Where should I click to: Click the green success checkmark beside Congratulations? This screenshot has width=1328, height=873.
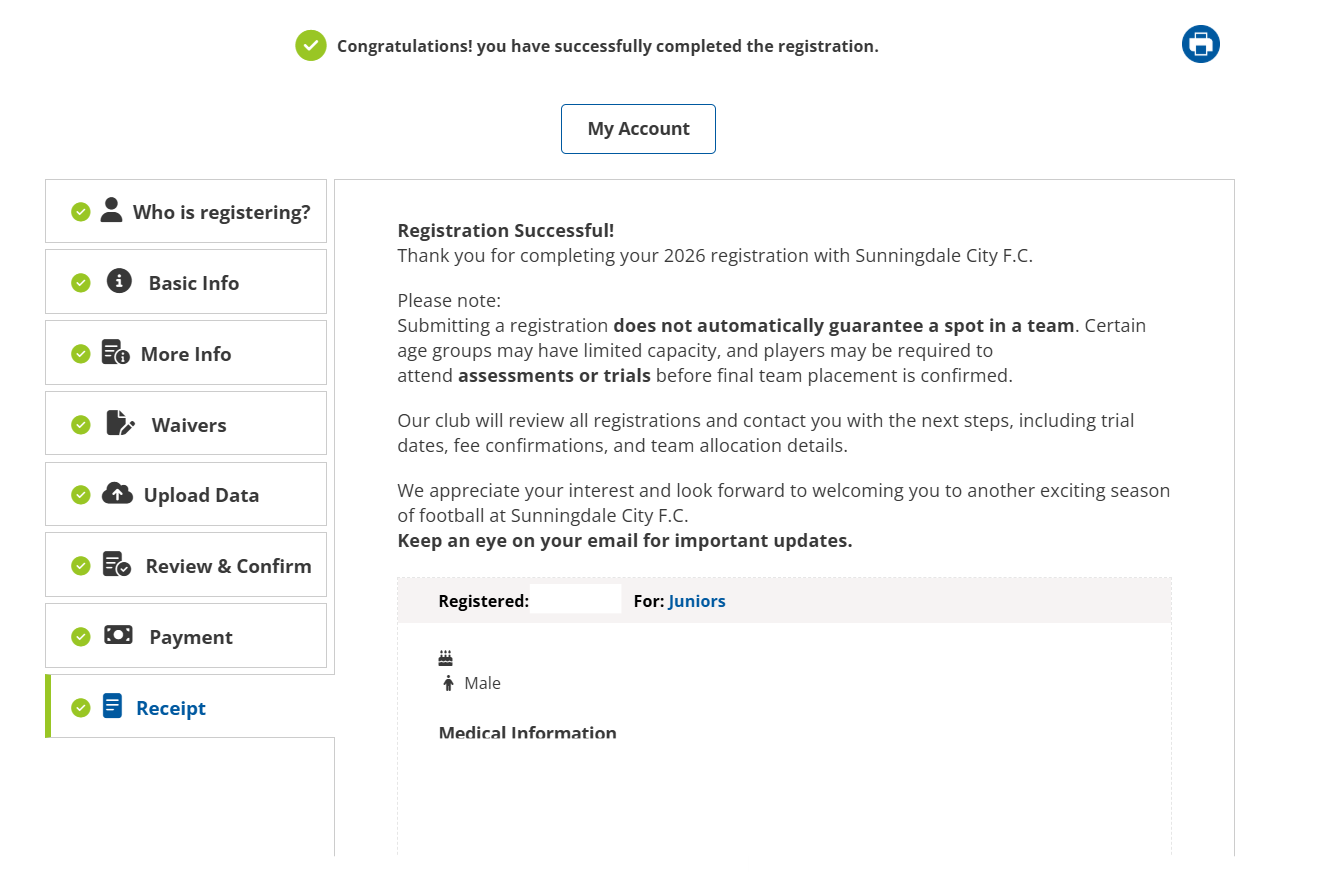(311, 45)
